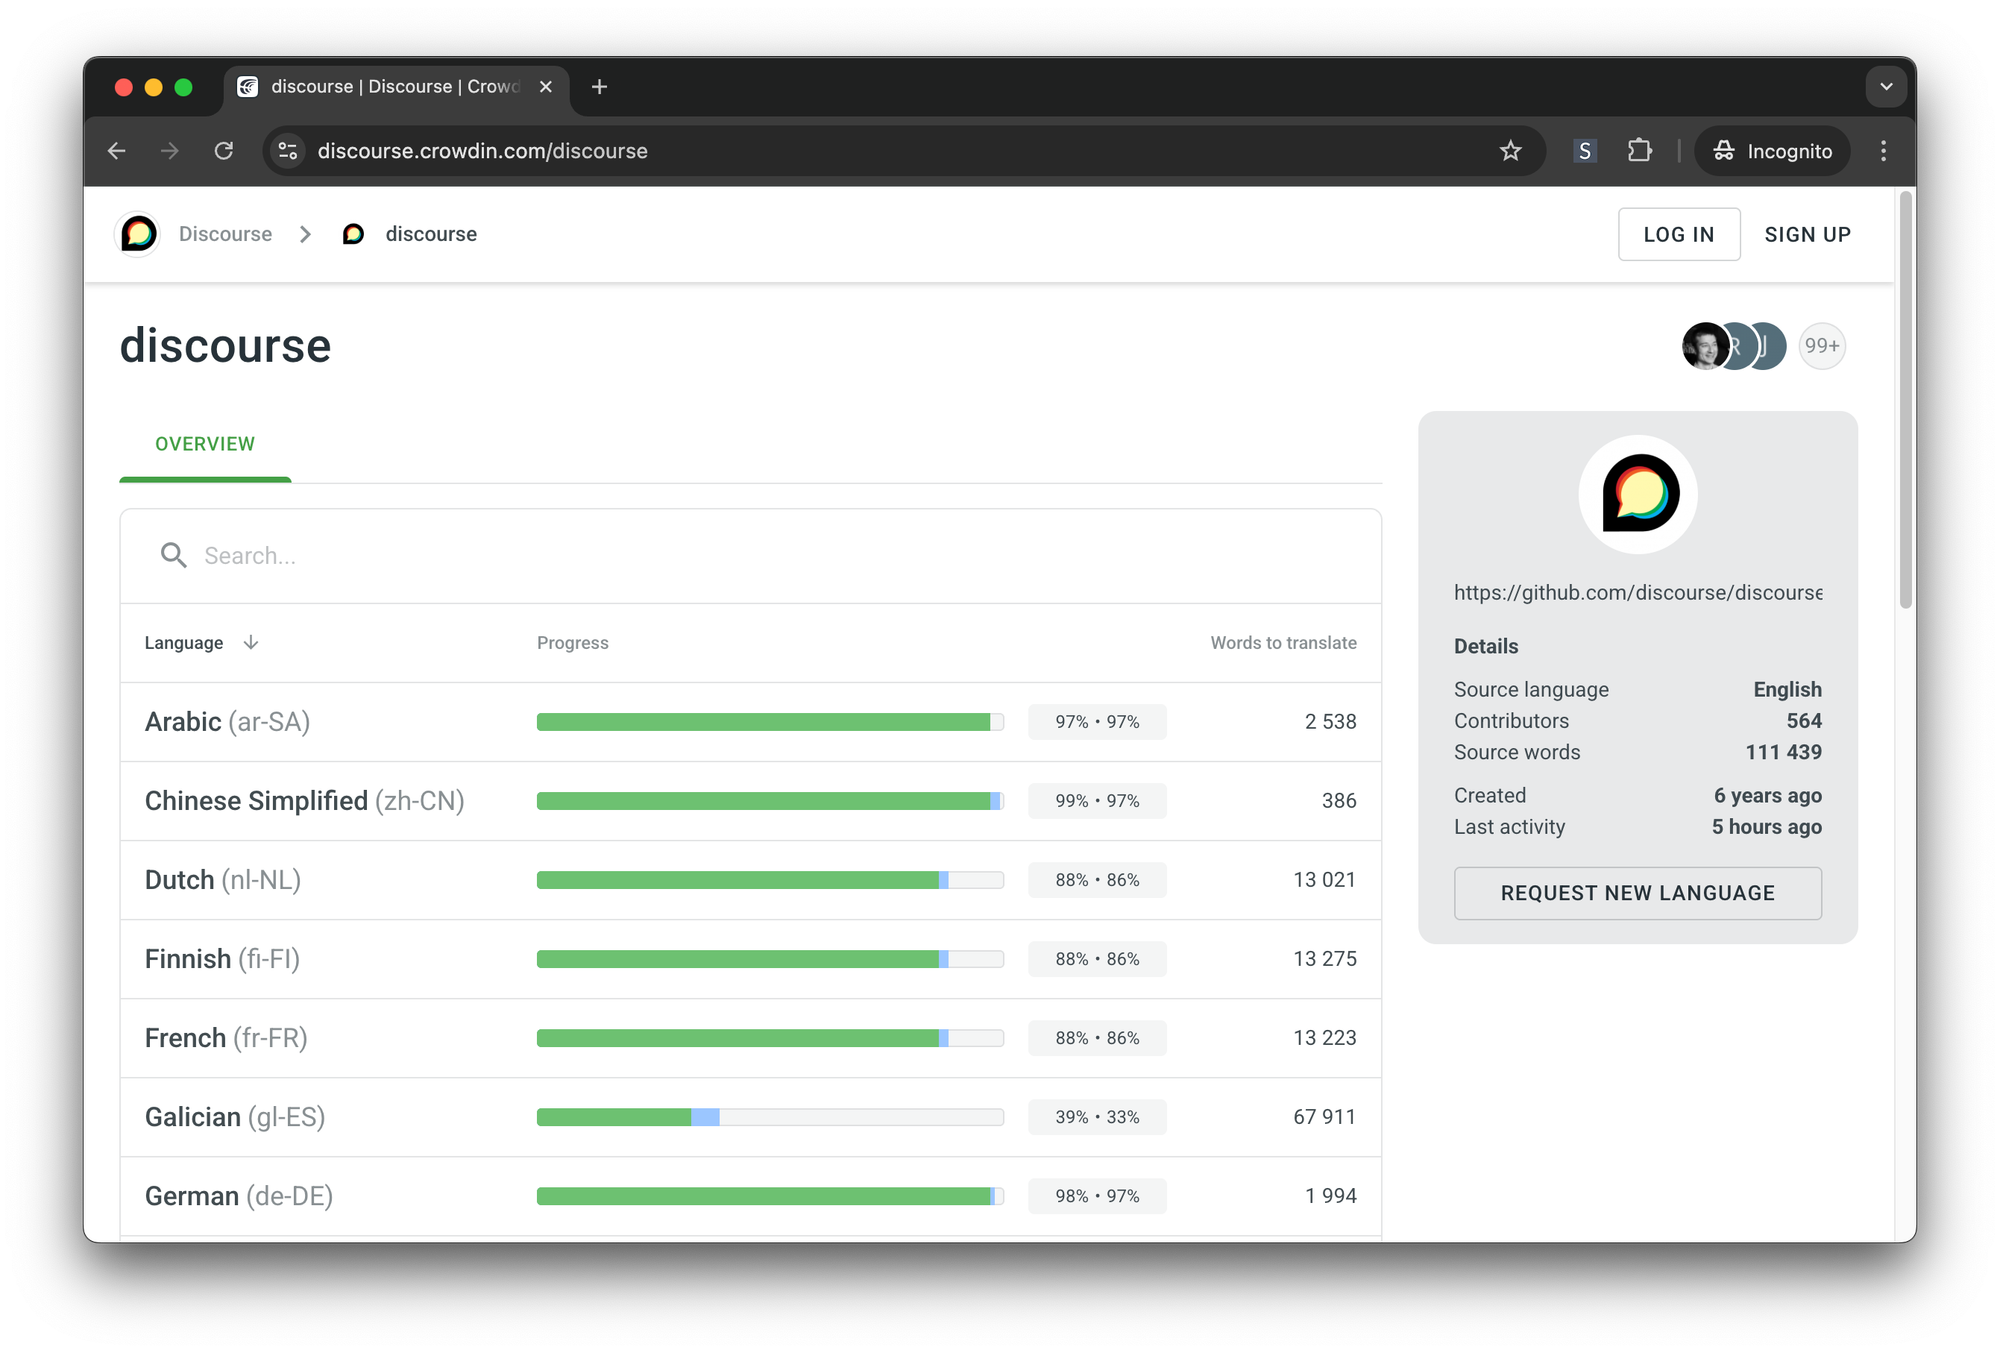Open a new browser tab
The width and height of the screenshot is (2000, 1353).
pos(599,87)
